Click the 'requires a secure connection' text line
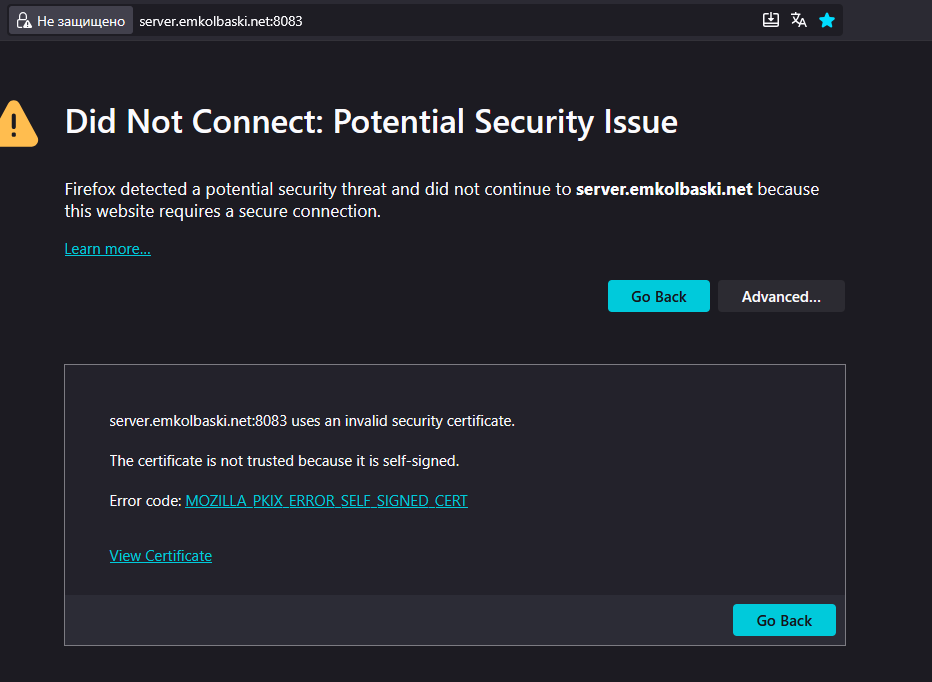 coord(222,211)
